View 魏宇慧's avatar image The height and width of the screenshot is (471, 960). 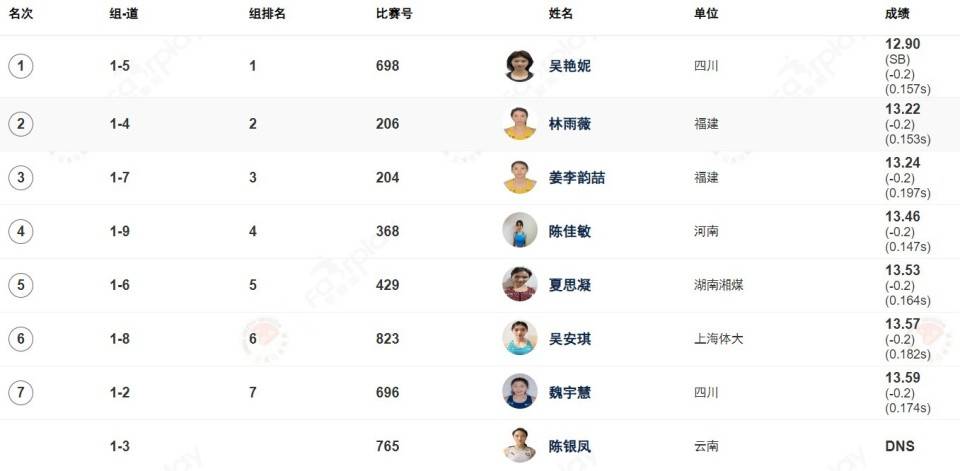[520, 392]
